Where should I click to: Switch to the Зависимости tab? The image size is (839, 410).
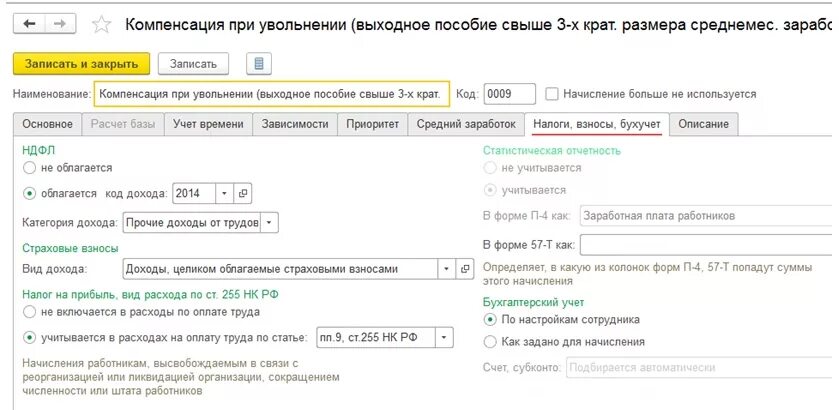pos(295,124)
